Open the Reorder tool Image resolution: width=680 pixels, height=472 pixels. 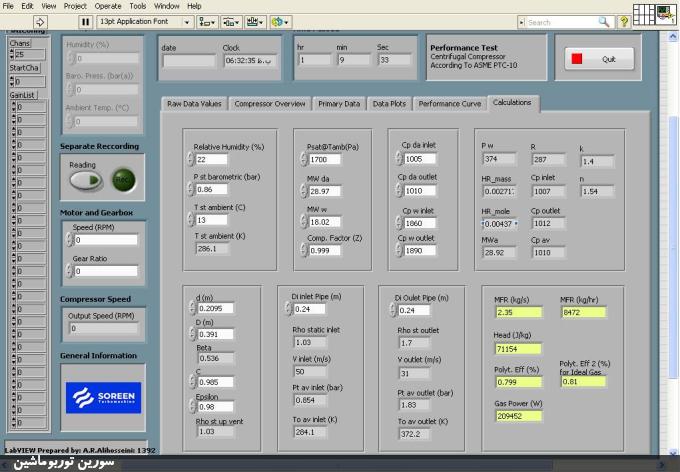coord(280,21)
